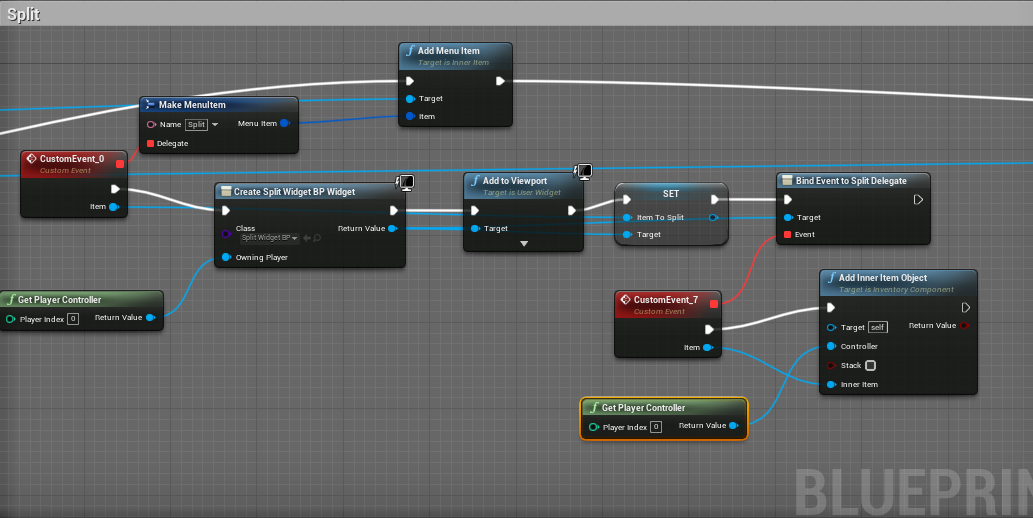Click SET node execution input pin
Image resolution: width=1033 pixels, height=518 pixels.
click(x=627, y=200)
